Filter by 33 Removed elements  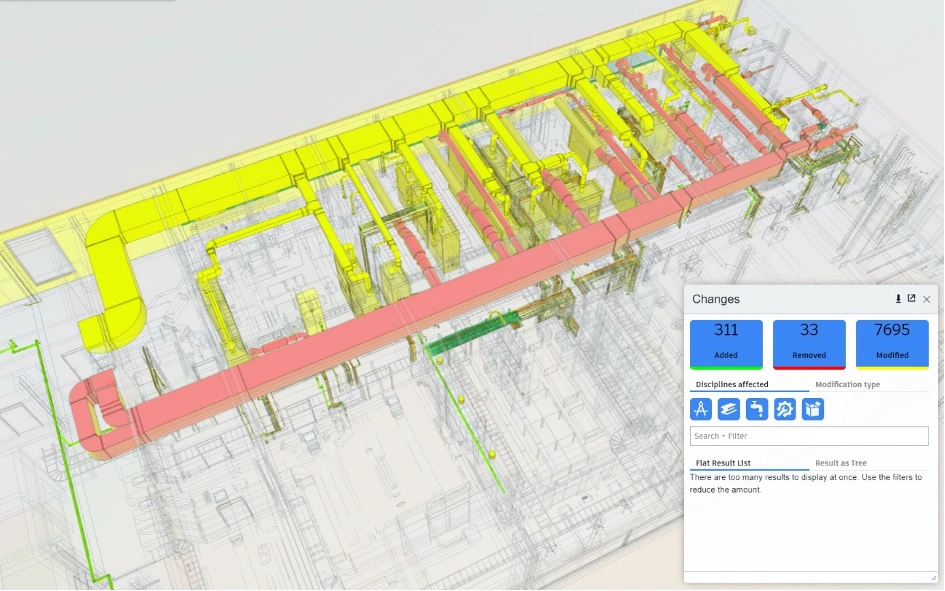click(809, 344)
